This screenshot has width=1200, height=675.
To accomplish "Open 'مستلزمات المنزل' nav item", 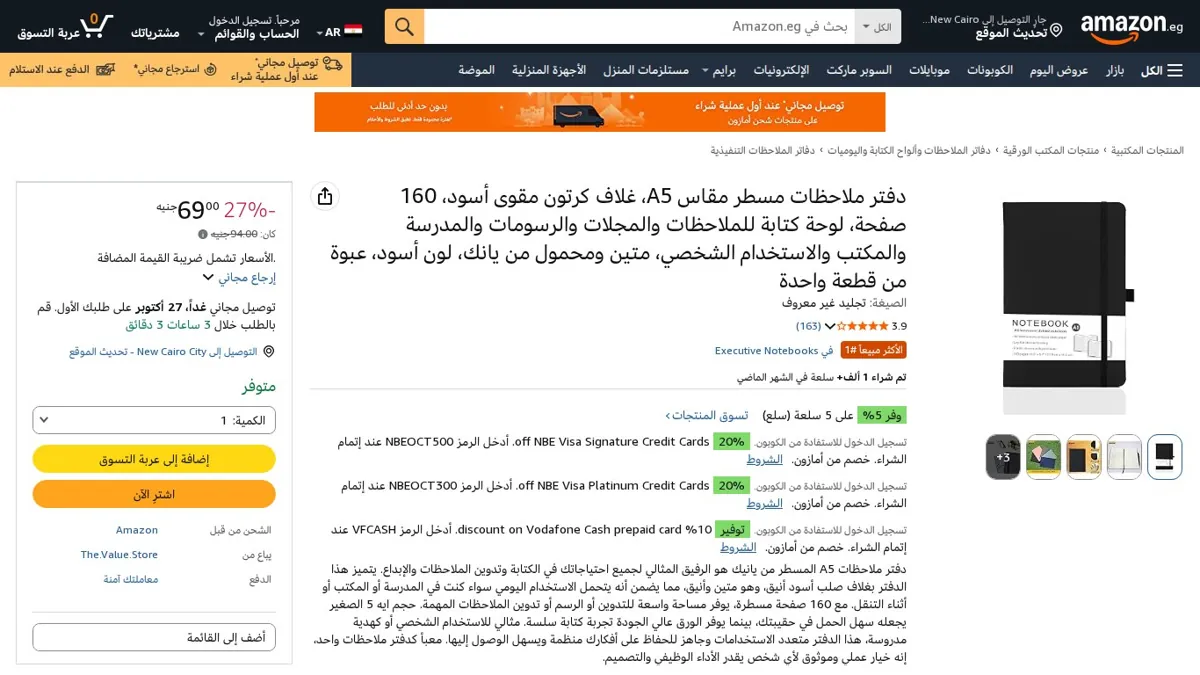I will tap(646, 70).
